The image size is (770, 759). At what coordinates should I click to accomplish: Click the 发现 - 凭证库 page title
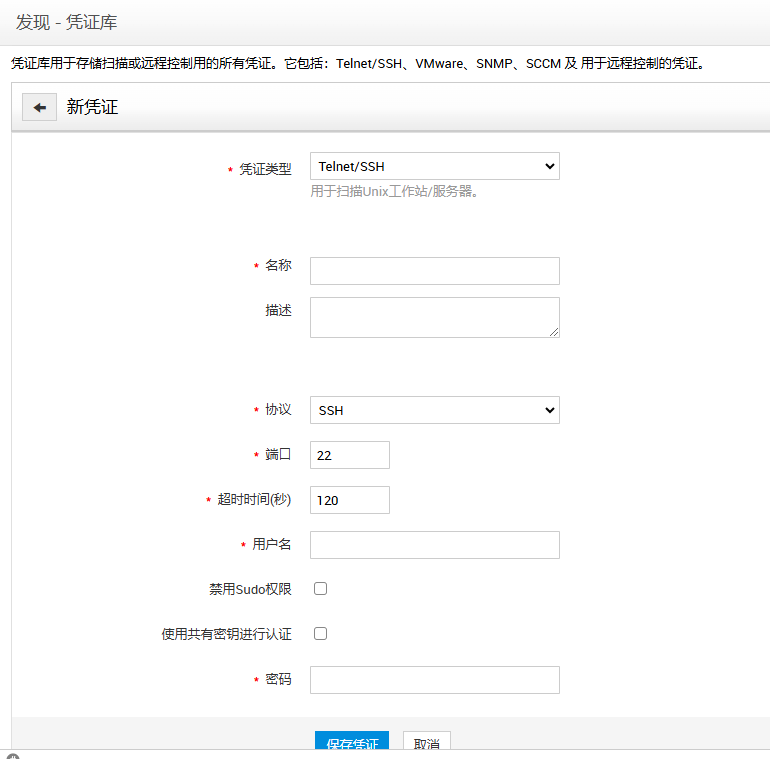pyautogui.click(x=67, y=22)
